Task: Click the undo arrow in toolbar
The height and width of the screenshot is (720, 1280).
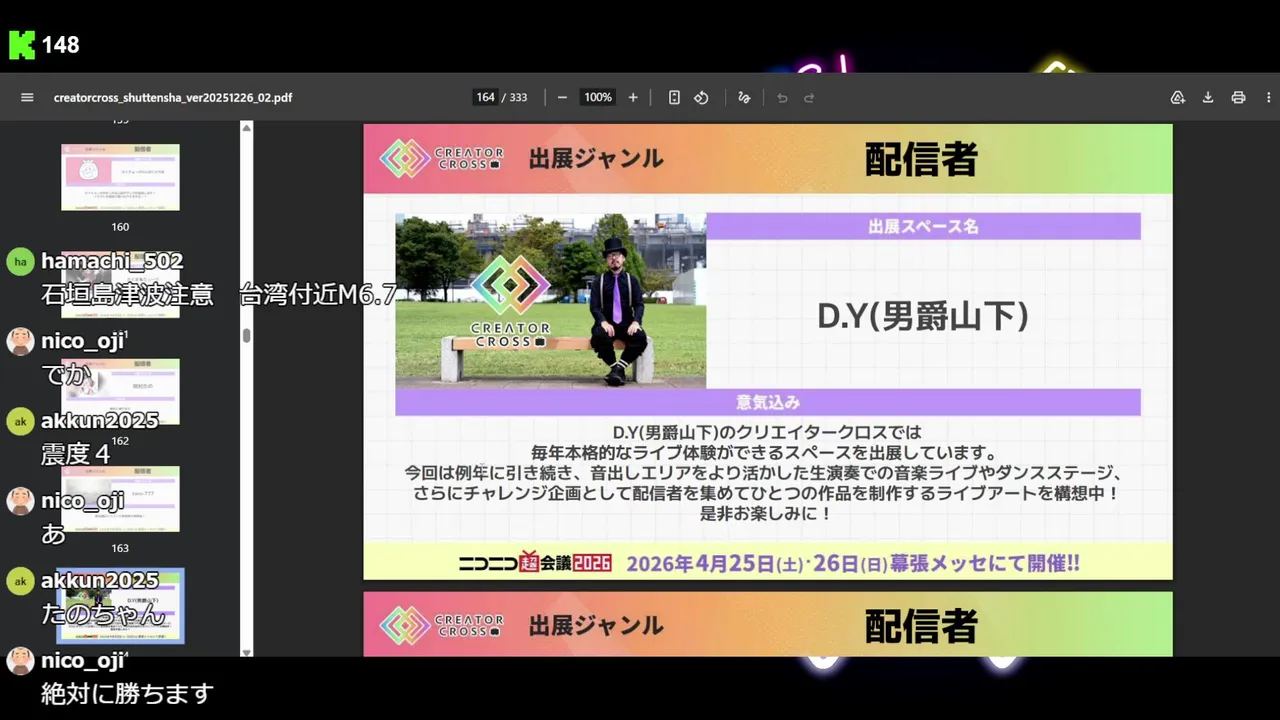Action: pos(782,97)
